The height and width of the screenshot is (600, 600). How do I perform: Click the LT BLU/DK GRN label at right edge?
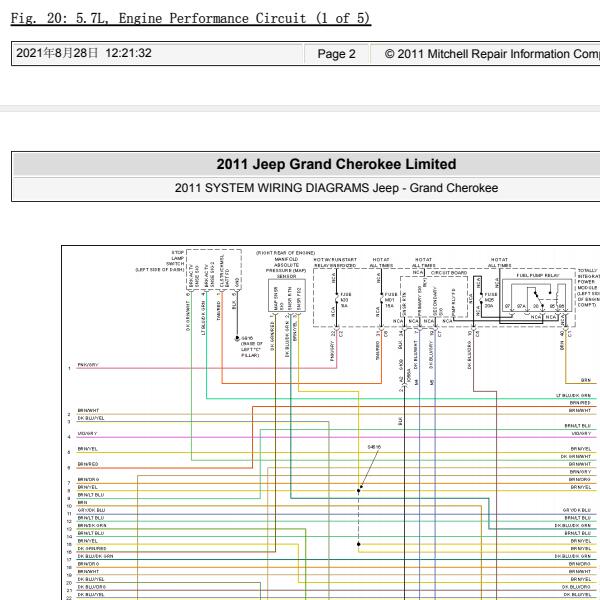pos(573,395)
